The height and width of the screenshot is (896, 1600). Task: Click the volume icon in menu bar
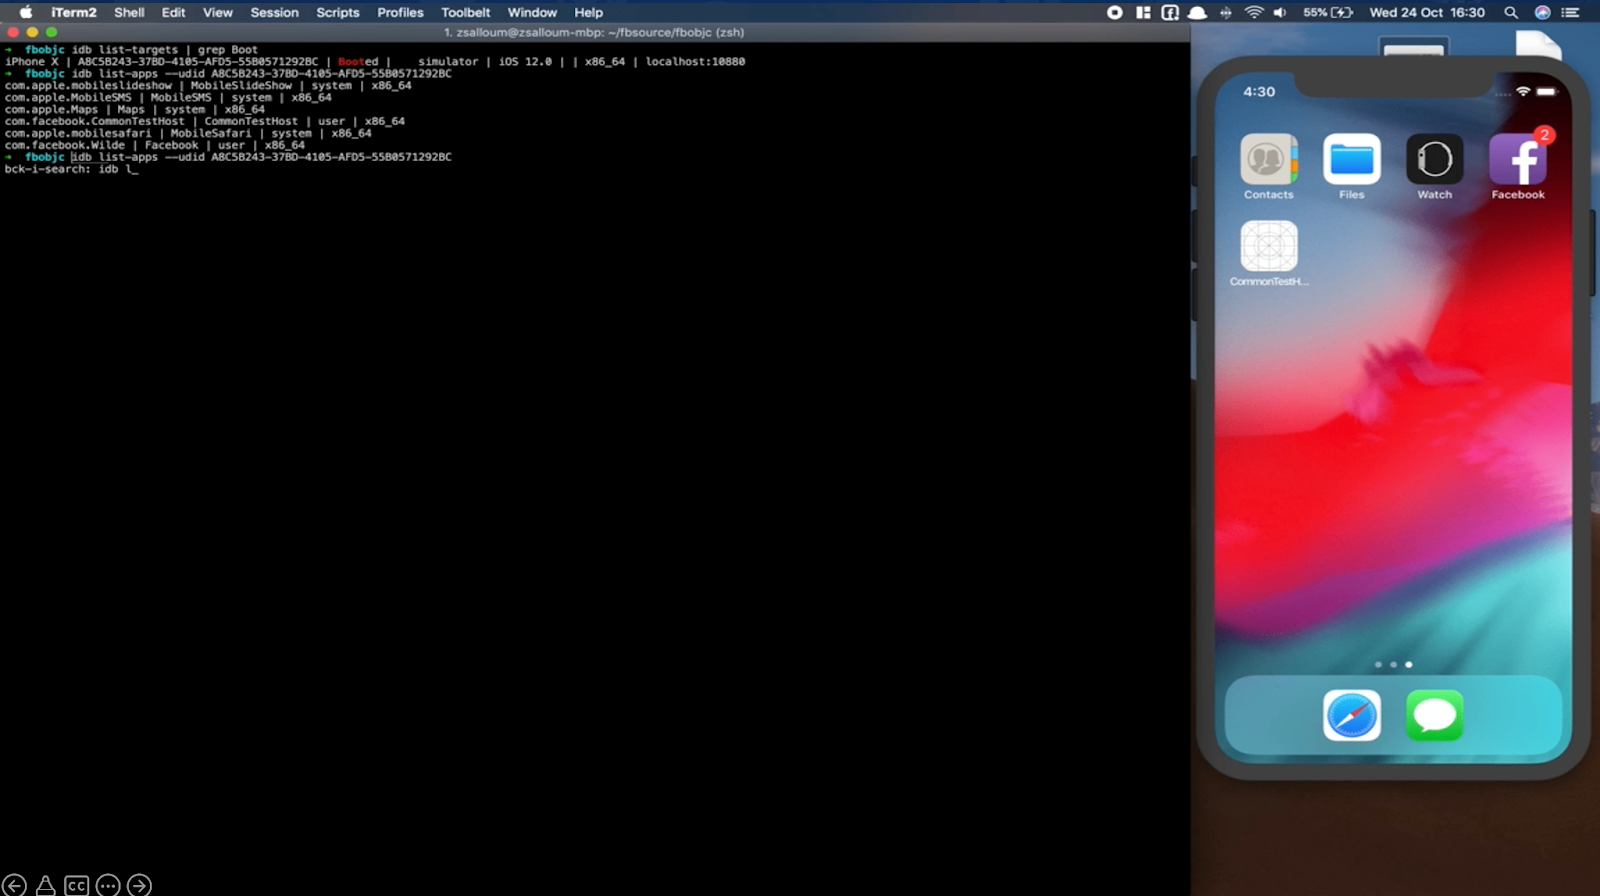tap(1280, 13)
